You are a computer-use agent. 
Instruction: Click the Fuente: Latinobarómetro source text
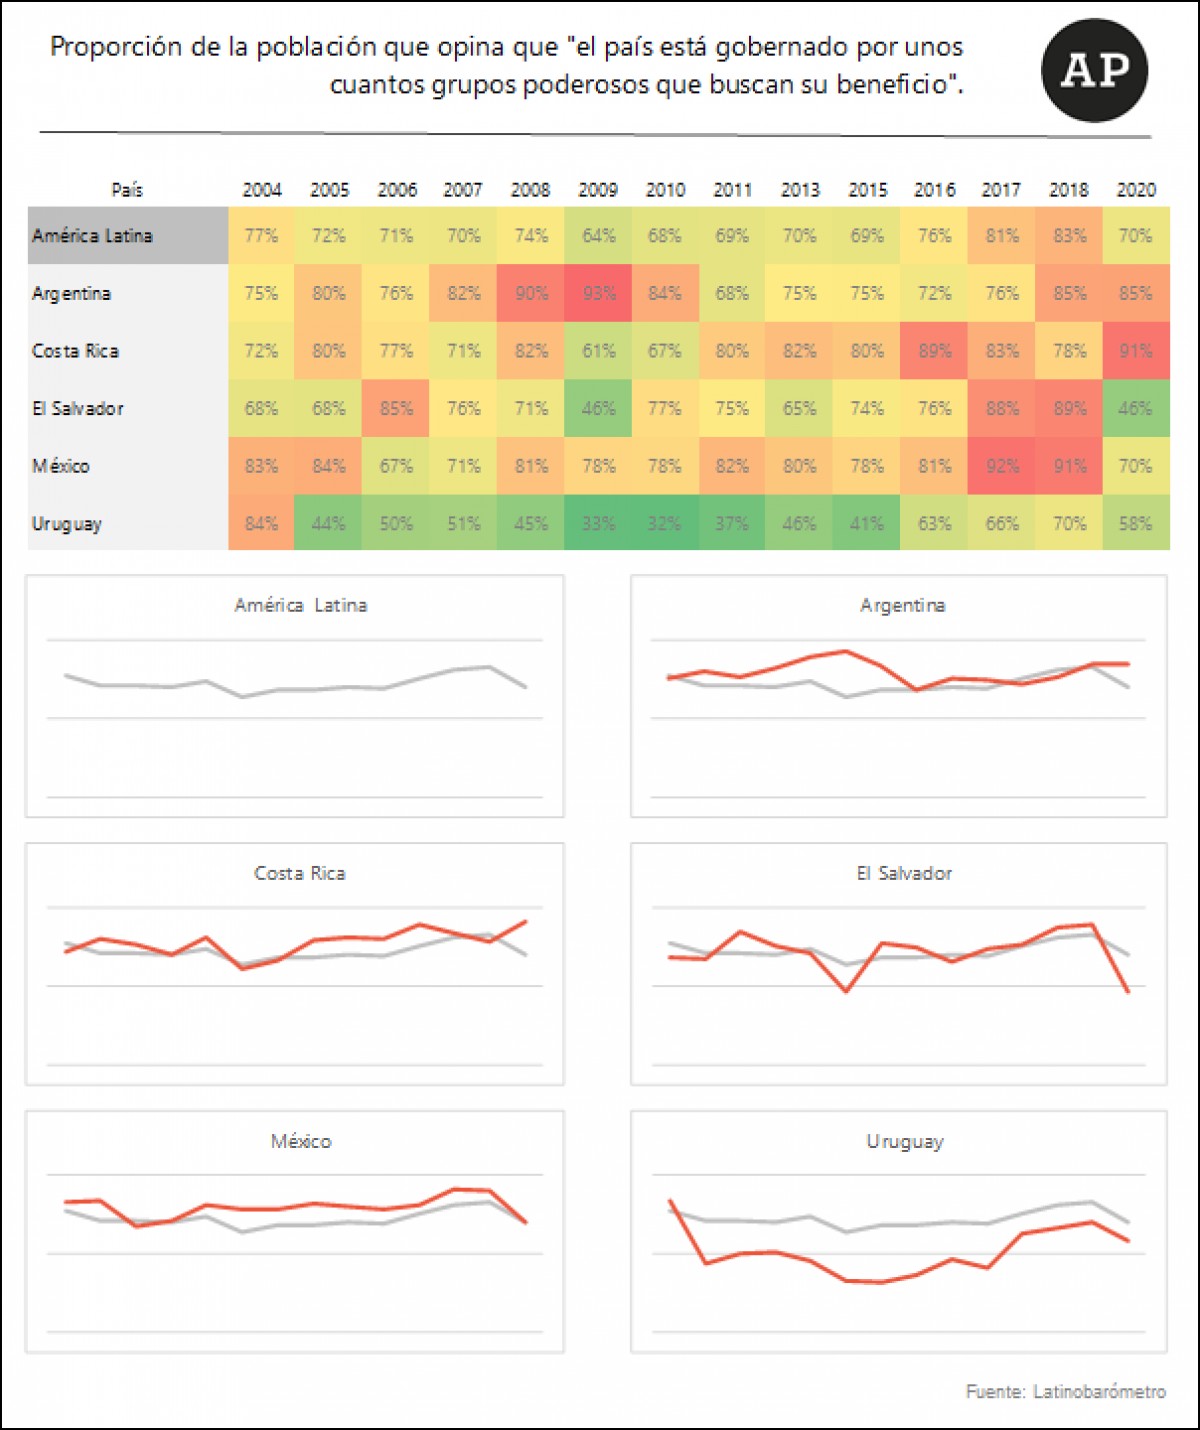click(x=1065, y=1391)
